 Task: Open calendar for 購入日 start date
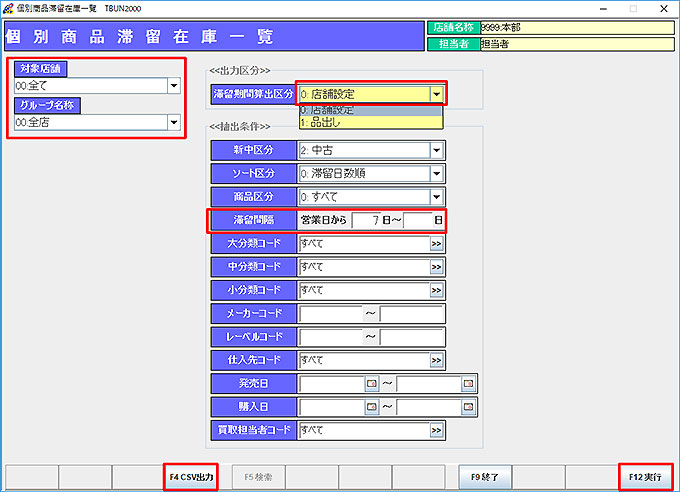point(372,407)
